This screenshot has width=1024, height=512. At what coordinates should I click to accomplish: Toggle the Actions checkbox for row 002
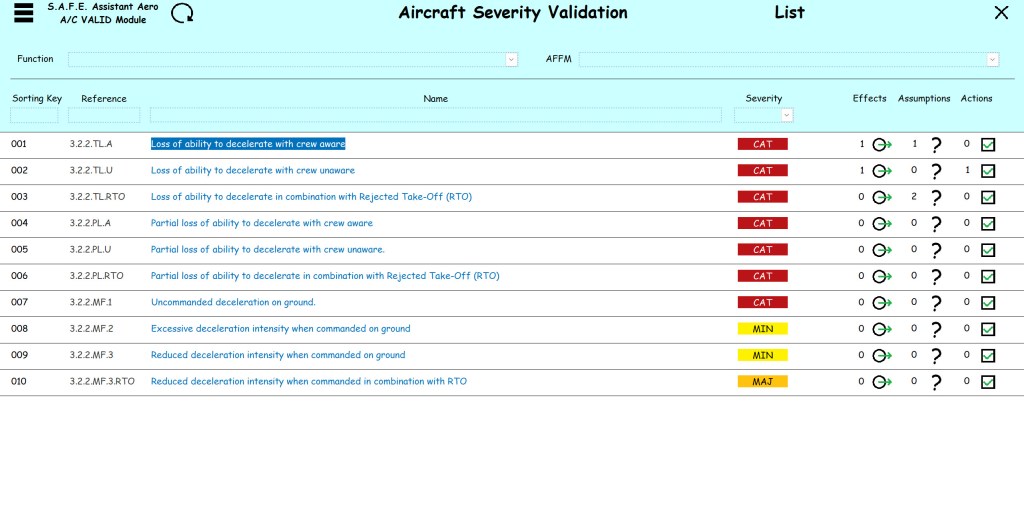tap(988, 171)
